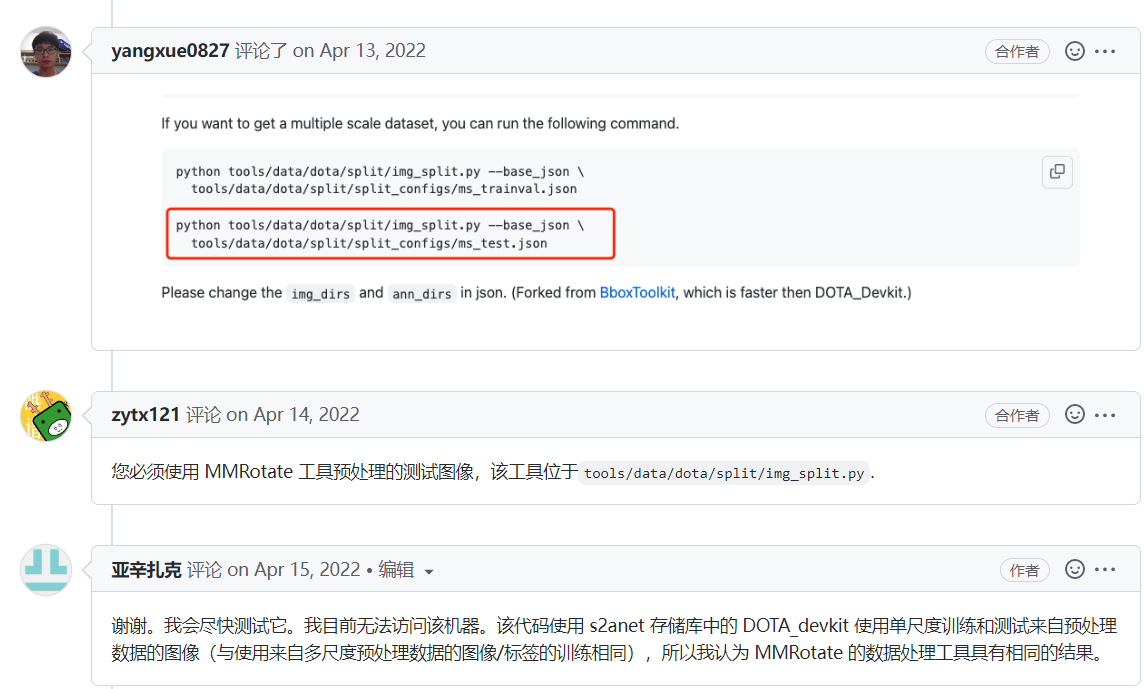Open 亚辛扎克 username link
The image size is (1144, 689).
coord(146,569)
